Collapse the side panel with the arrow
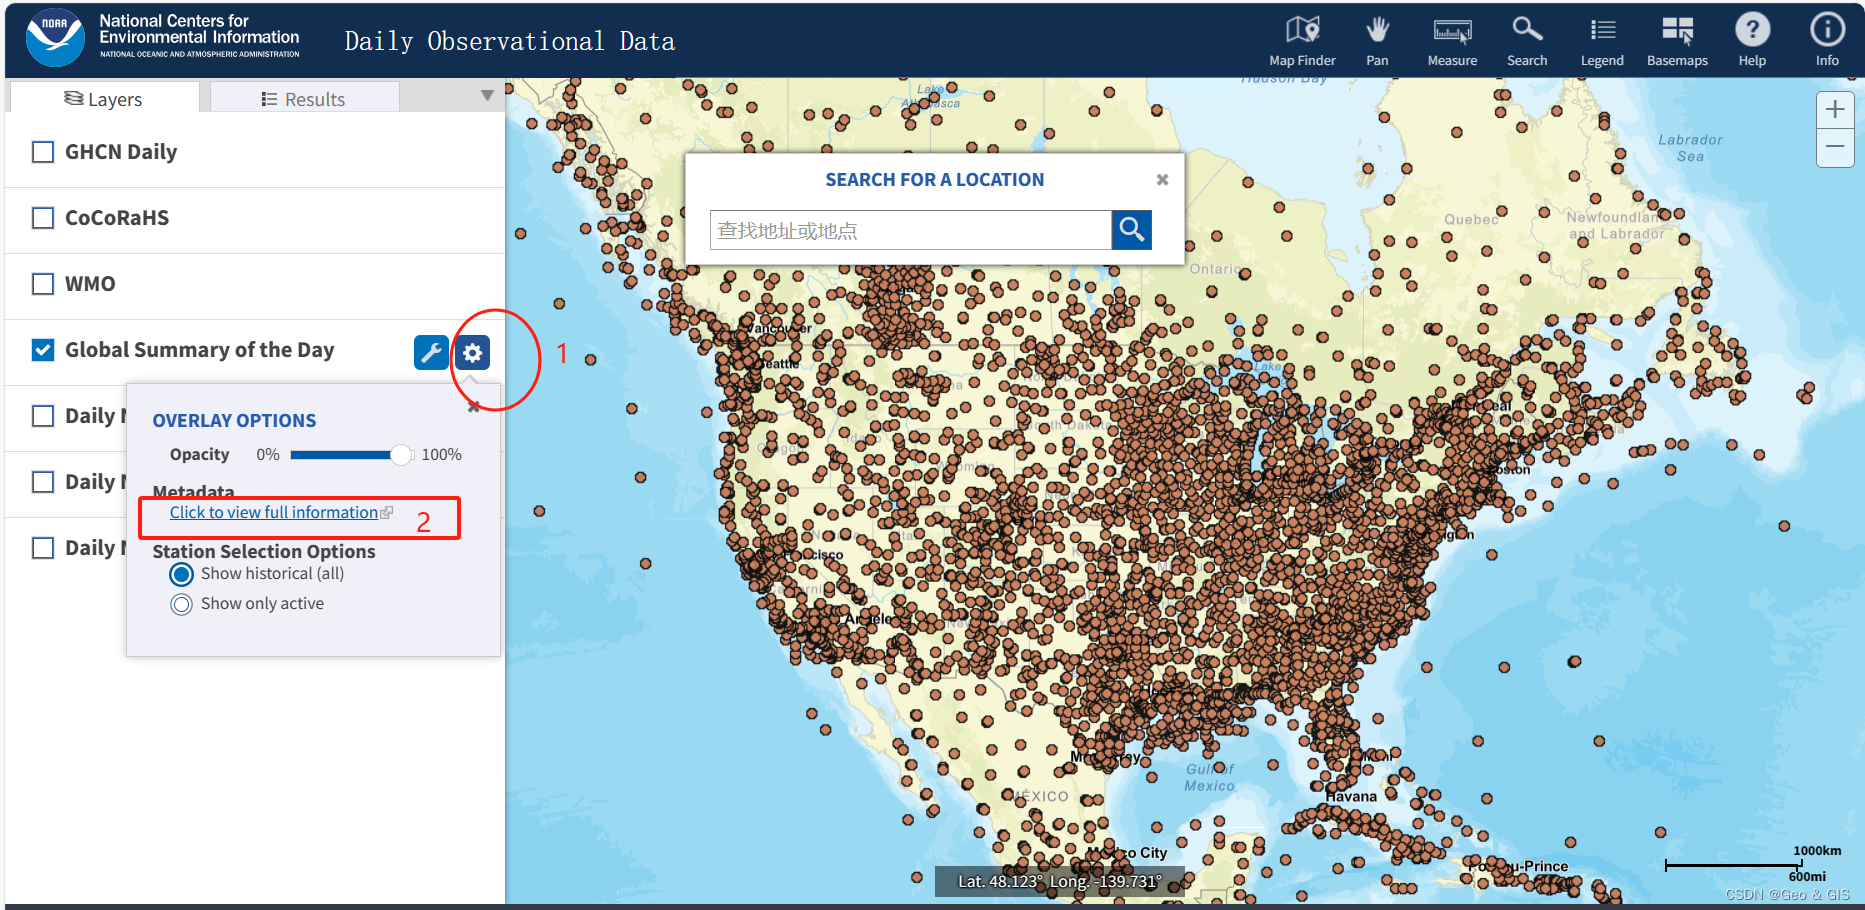1865x910 pixels. pos(487,96)
